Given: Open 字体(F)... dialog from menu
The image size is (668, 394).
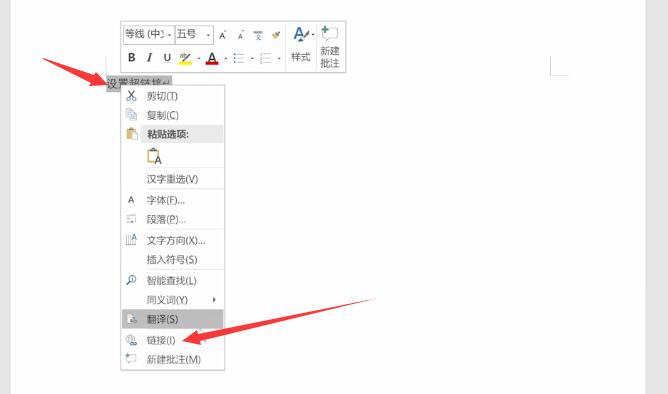Looking at the screenshot, I should click(x=172, y=200).
